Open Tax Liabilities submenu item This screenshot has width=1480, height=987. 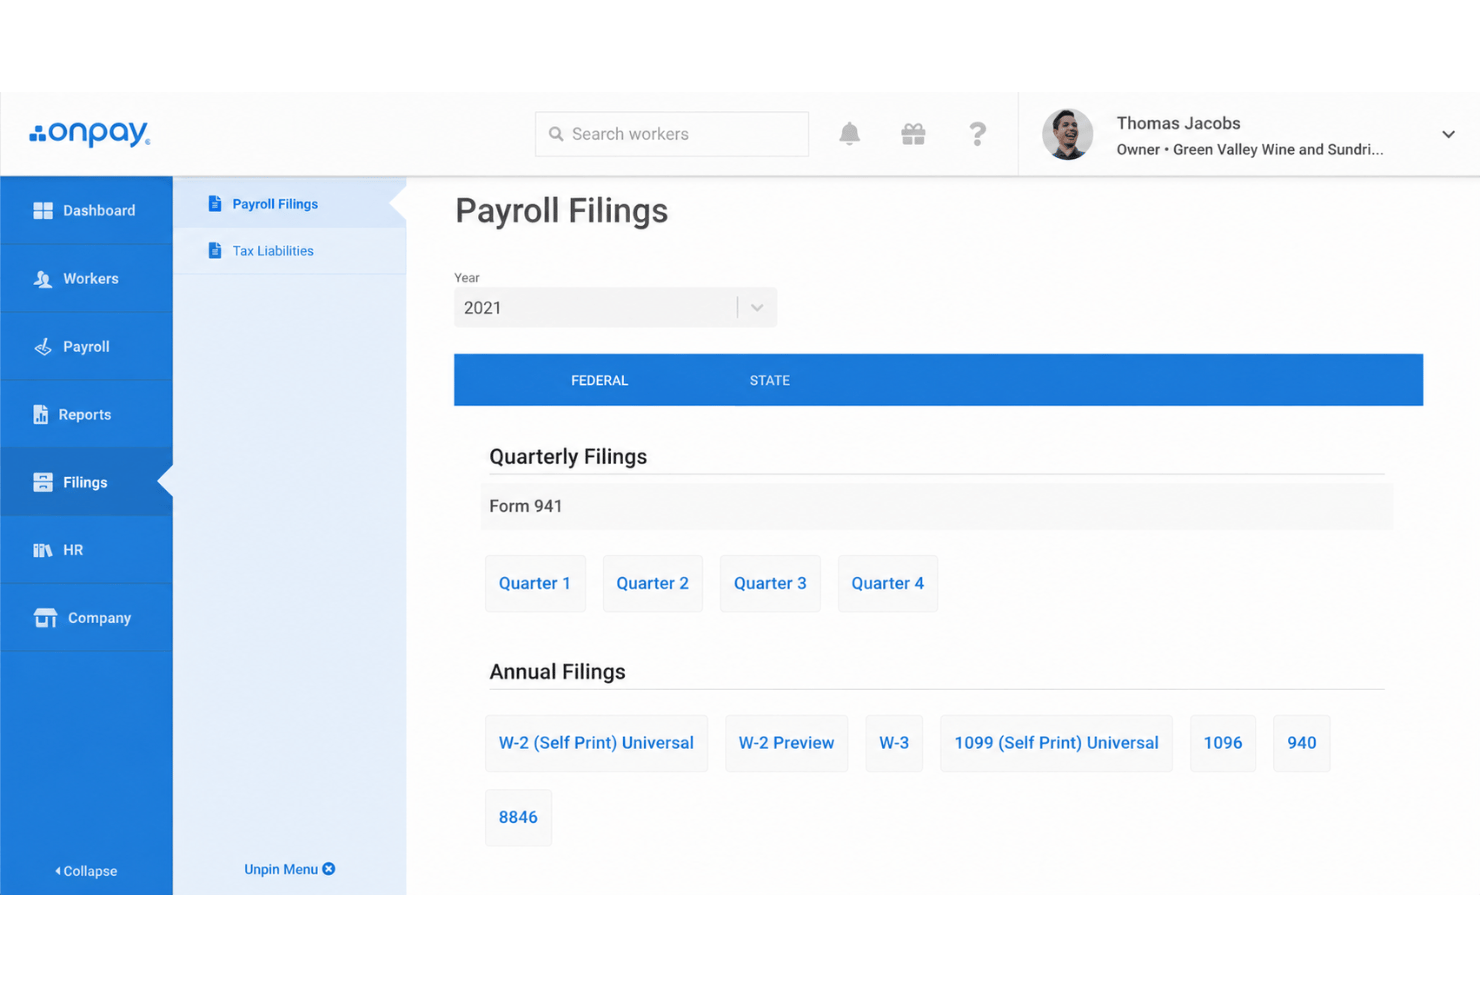pyautogui.click(x=290, y=251)
